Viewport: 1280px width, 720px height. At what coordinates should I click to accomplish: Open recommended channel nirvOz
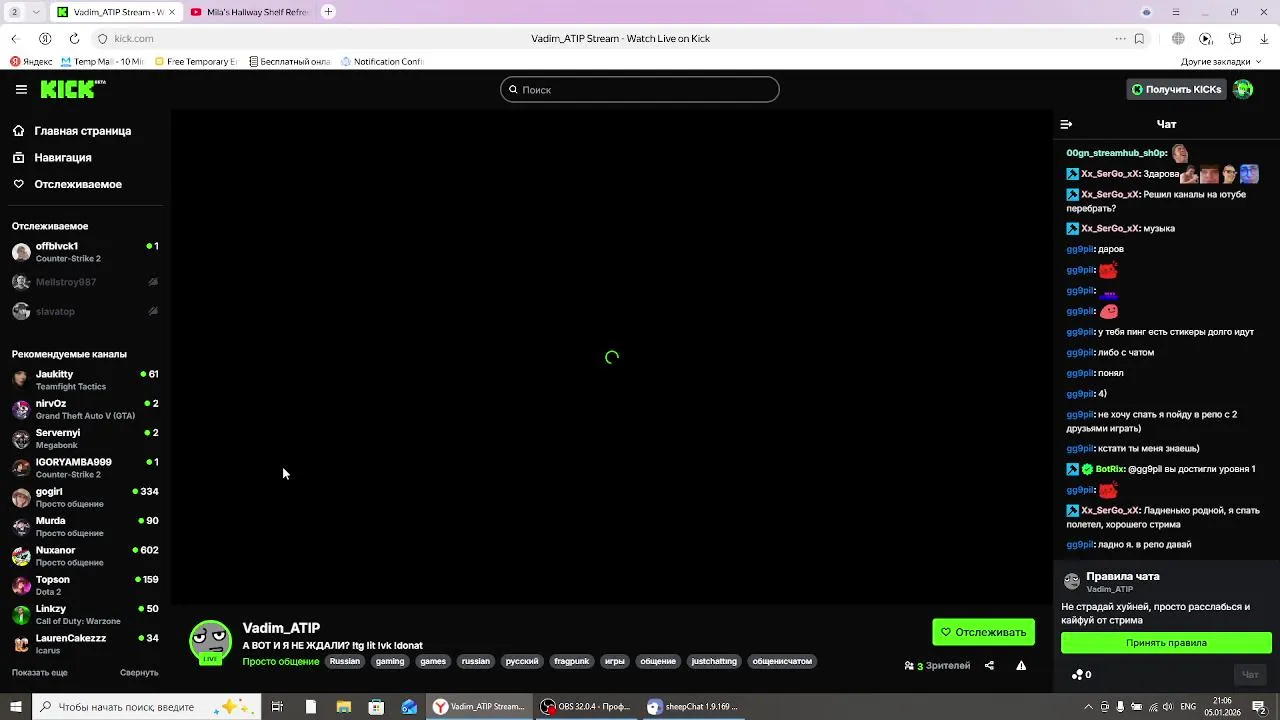pos(85,409)
